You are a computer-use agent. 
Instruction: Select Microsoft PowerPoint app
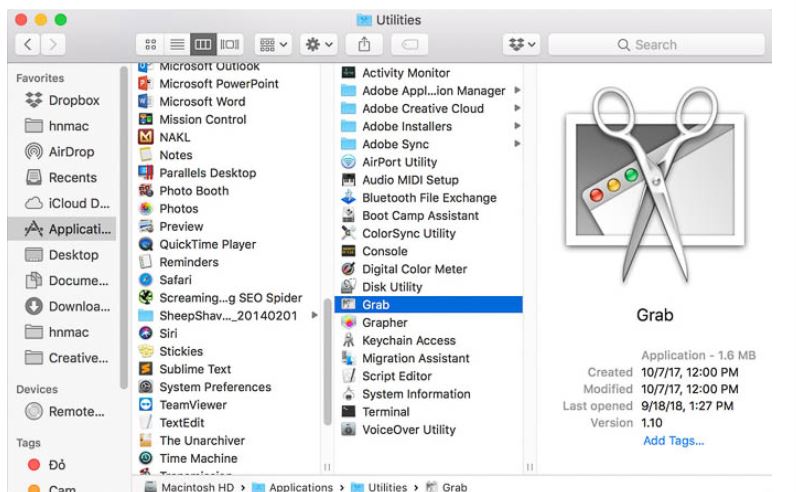point(209,84)
